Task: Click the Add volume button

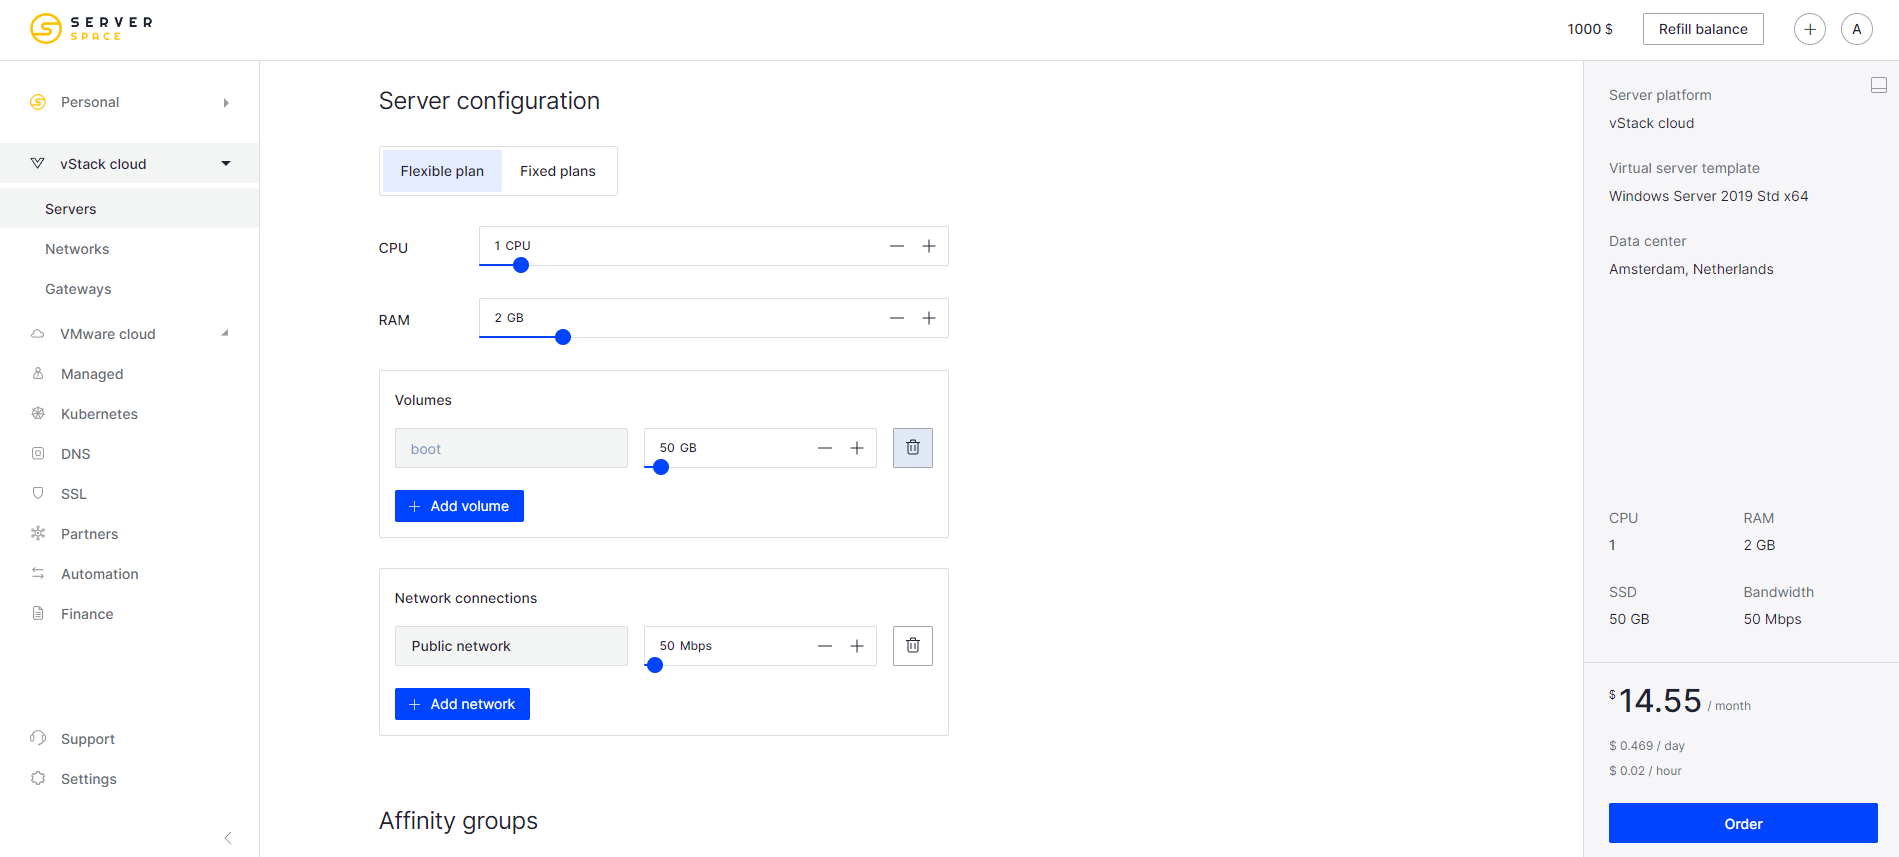Action: point(459,506)
